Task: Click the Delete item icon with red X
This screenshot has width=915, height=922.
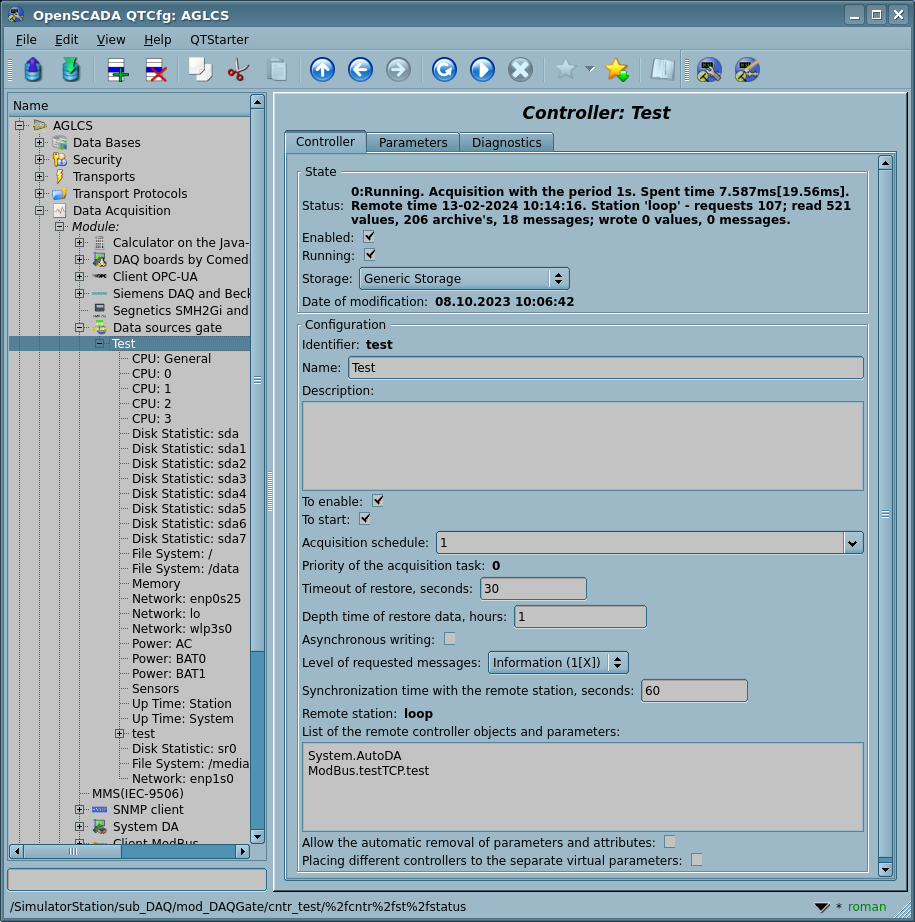Action: point(156,69)
